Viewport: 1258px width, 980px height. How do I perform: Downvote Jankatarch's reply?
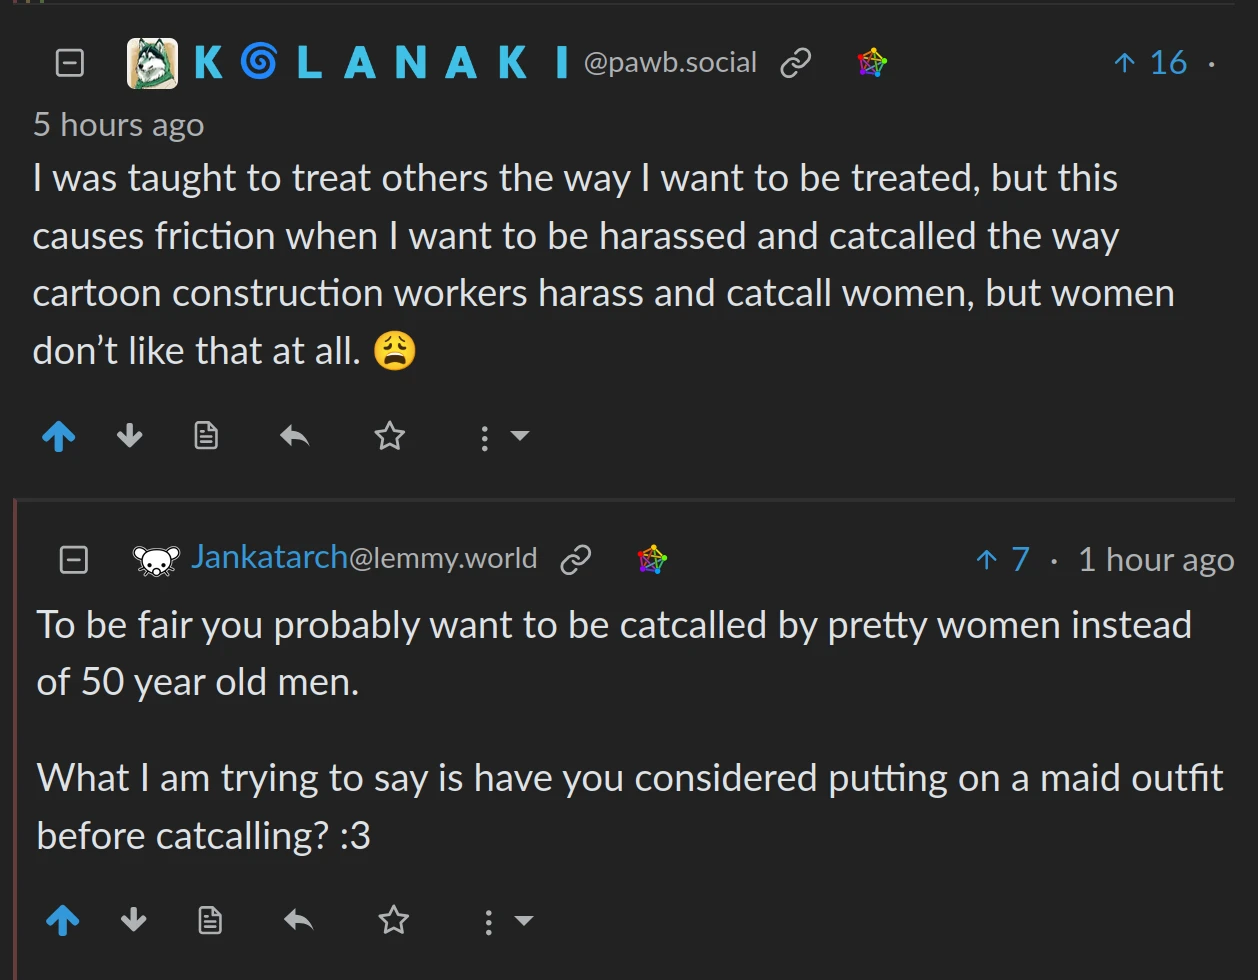(x=134, y=921)
